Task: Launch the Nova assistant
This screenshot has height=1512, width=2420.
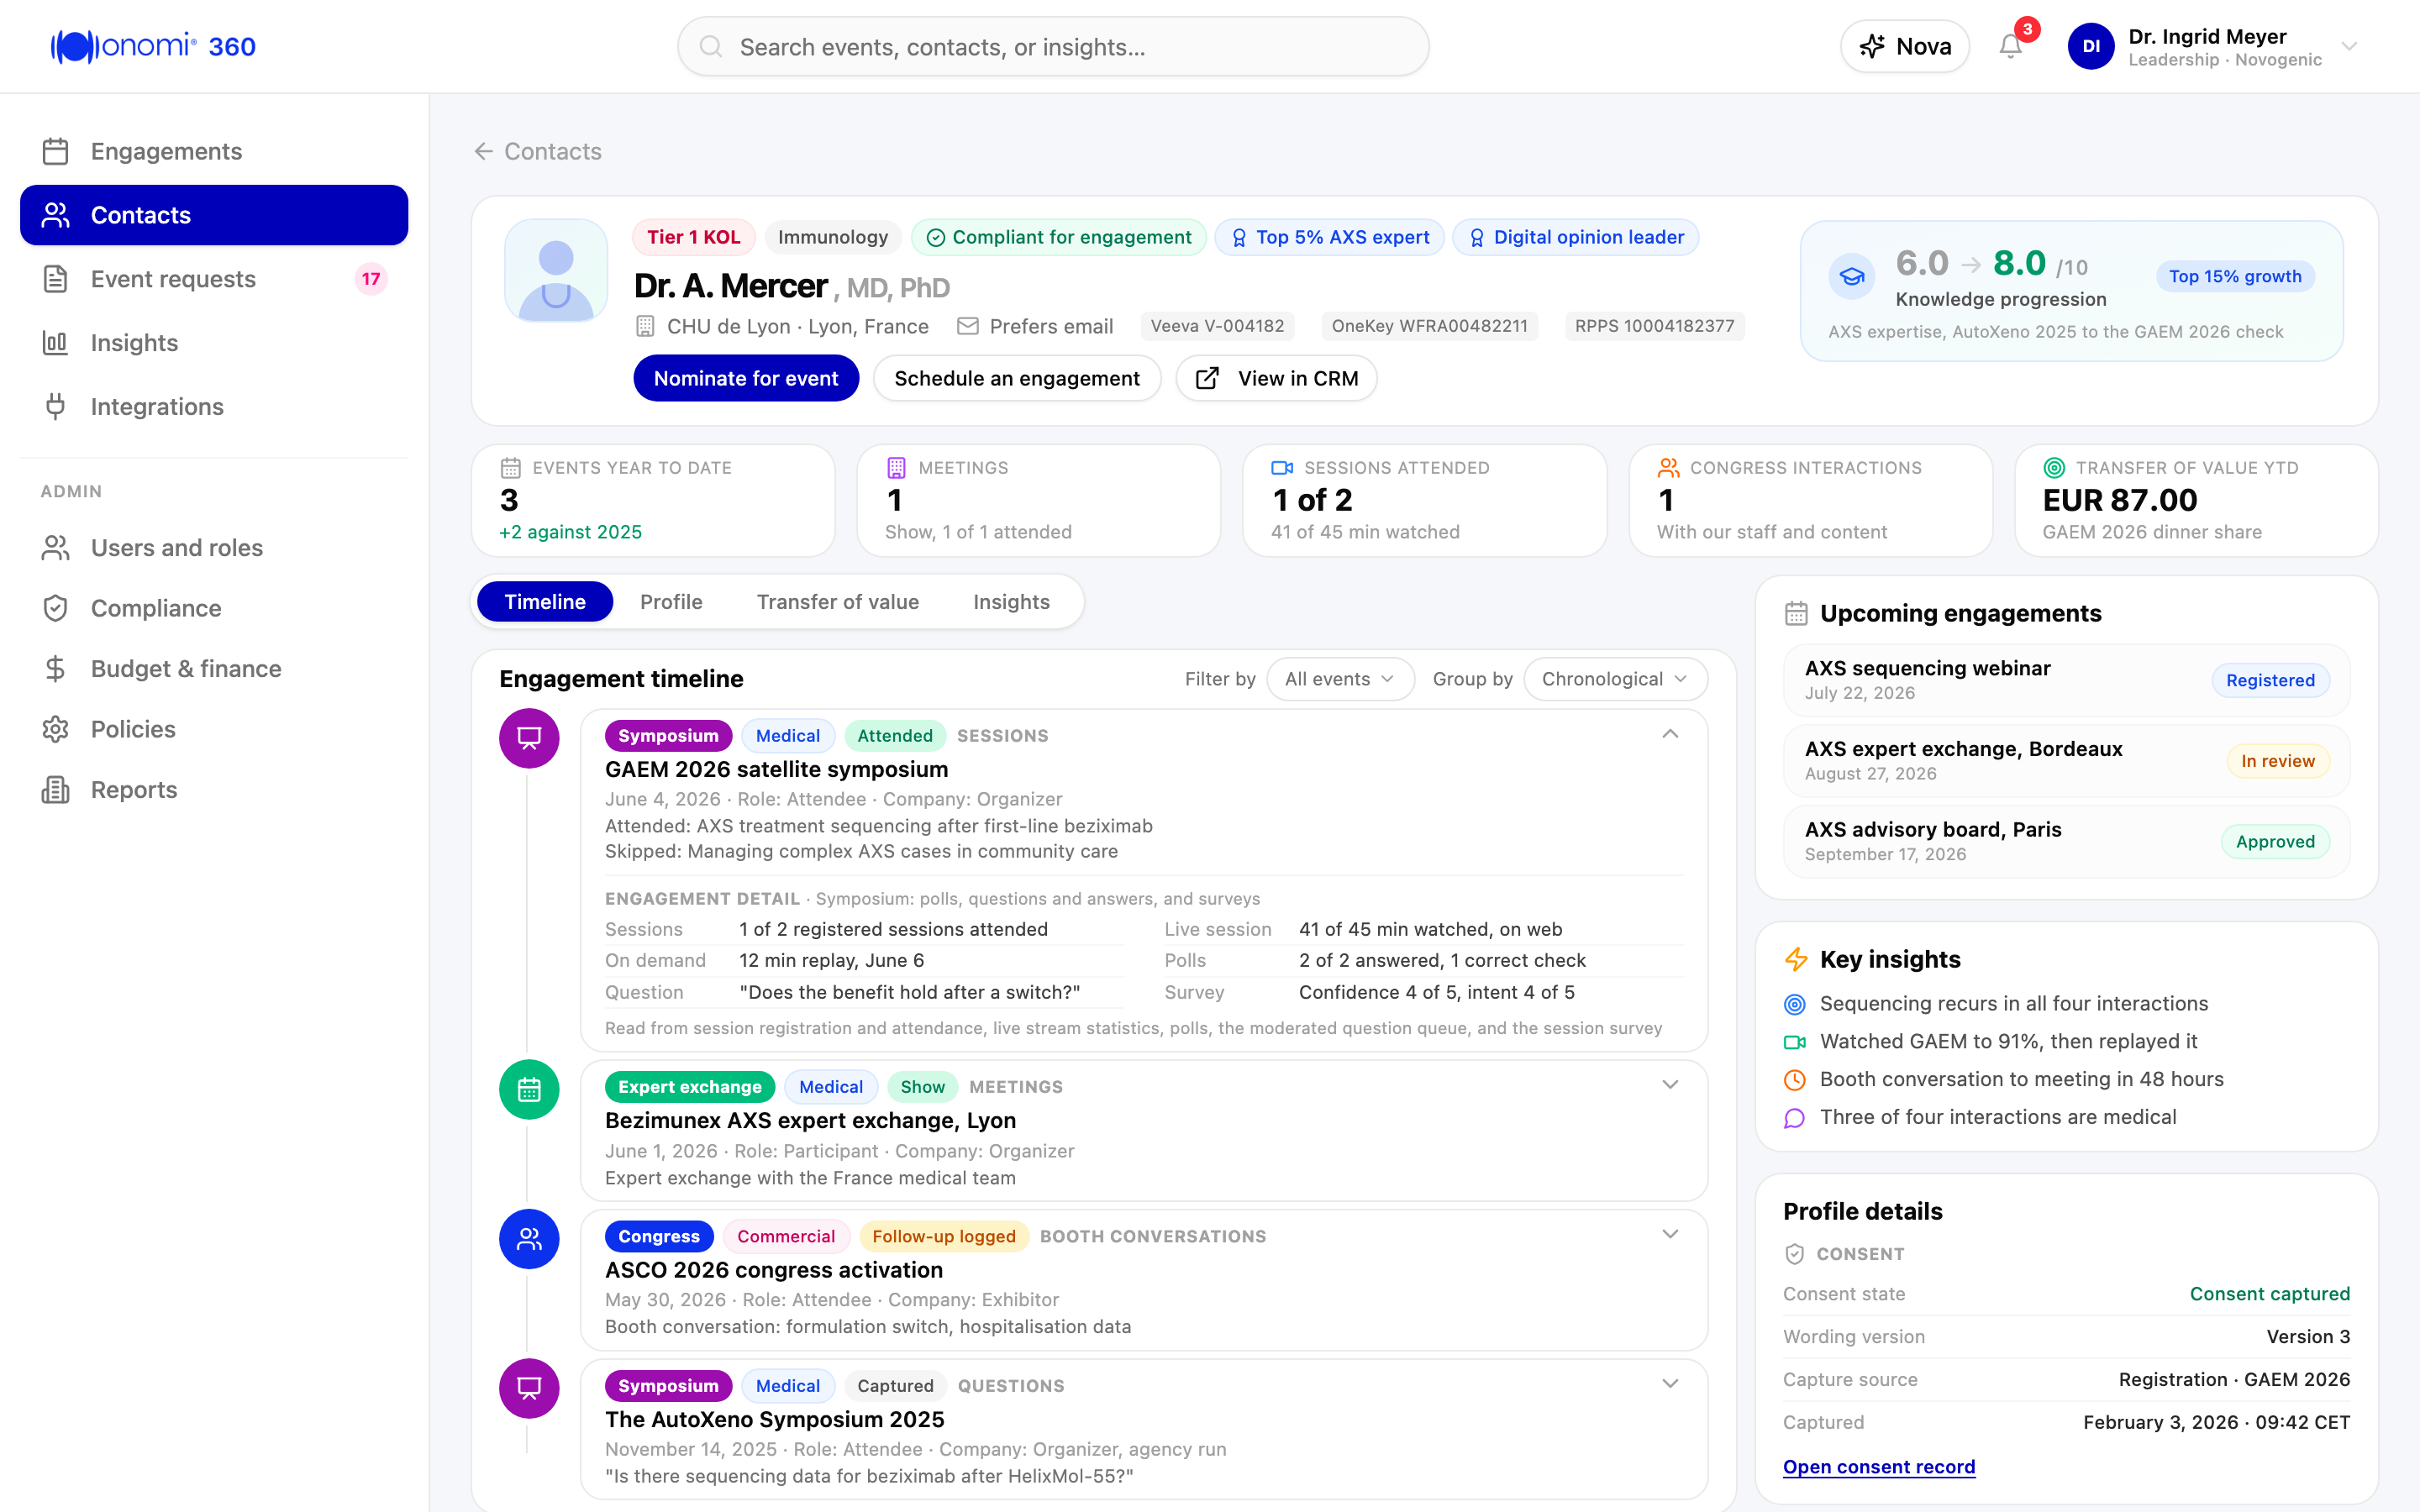Action: (x=1905, y=46)
